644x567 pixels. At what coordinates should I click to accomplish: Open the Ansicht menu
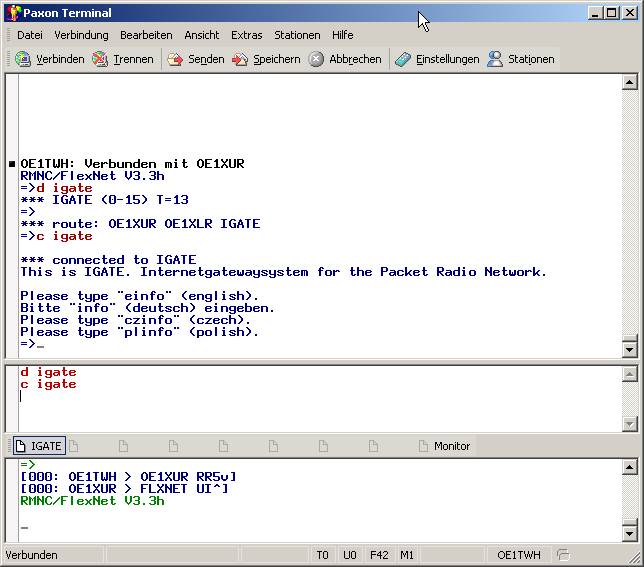coord(202,35)
